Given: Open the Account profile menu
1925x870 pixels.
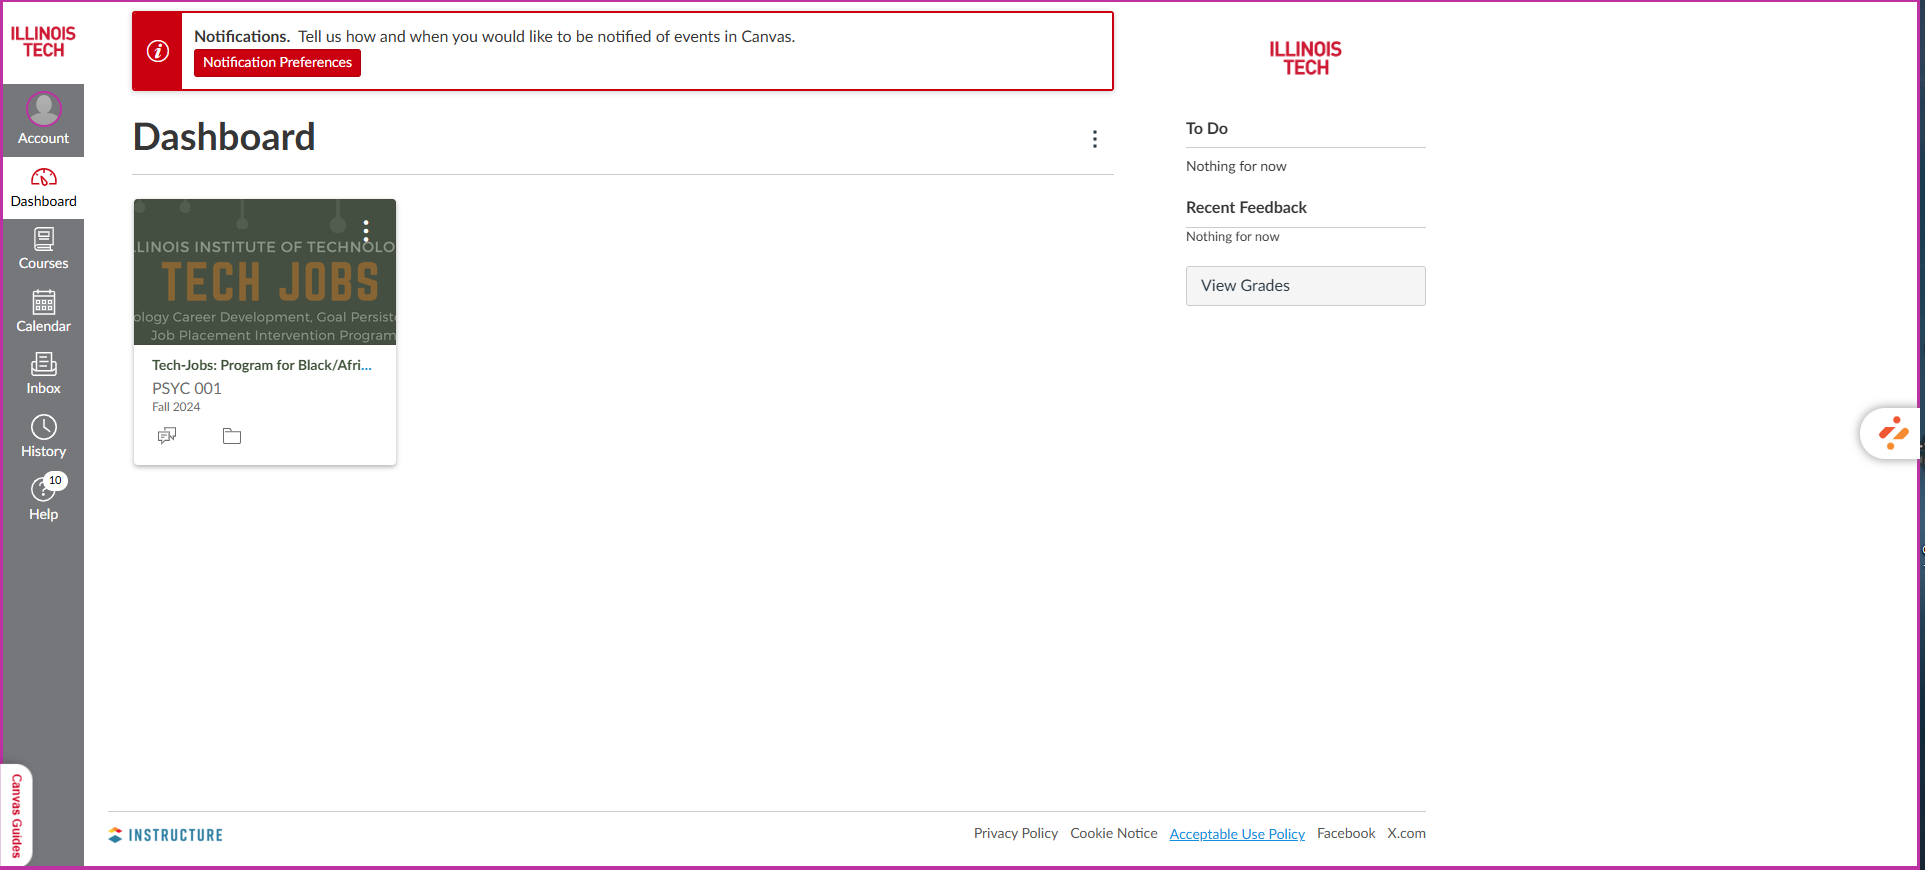Looking at the screenshot, I should (43, 120).
